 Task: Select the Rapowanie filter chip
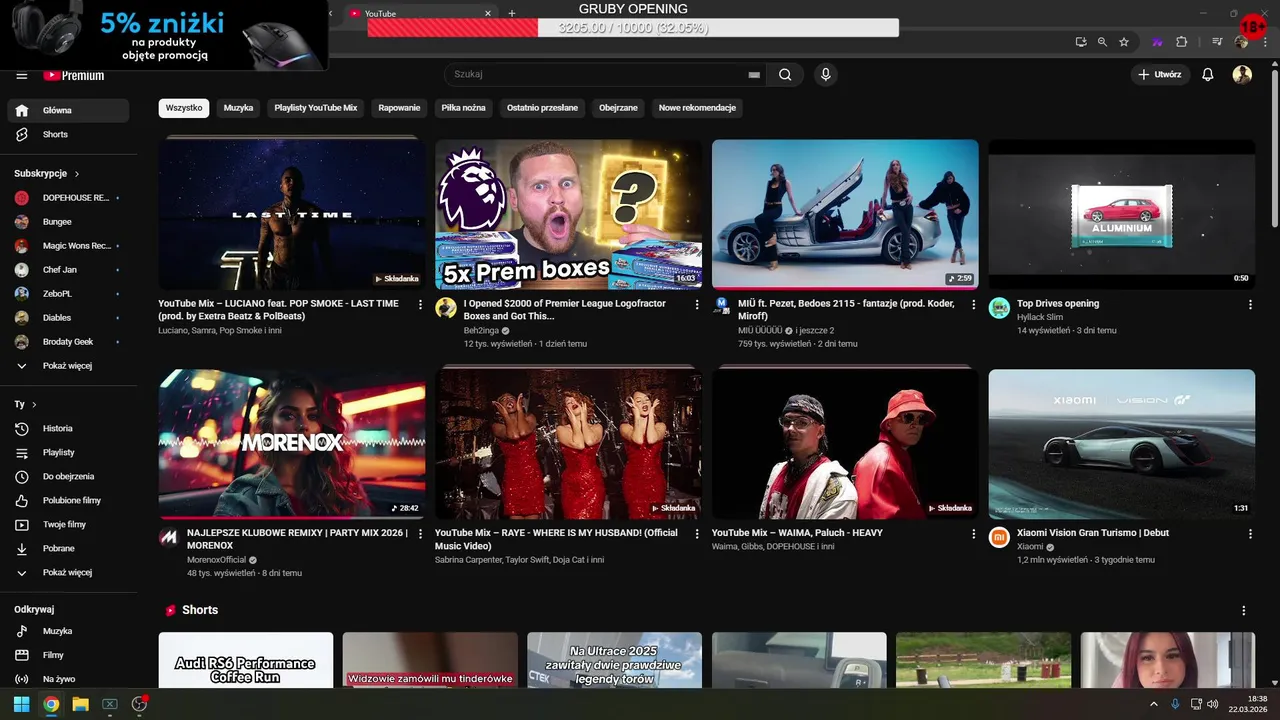[x=399, y=108]
